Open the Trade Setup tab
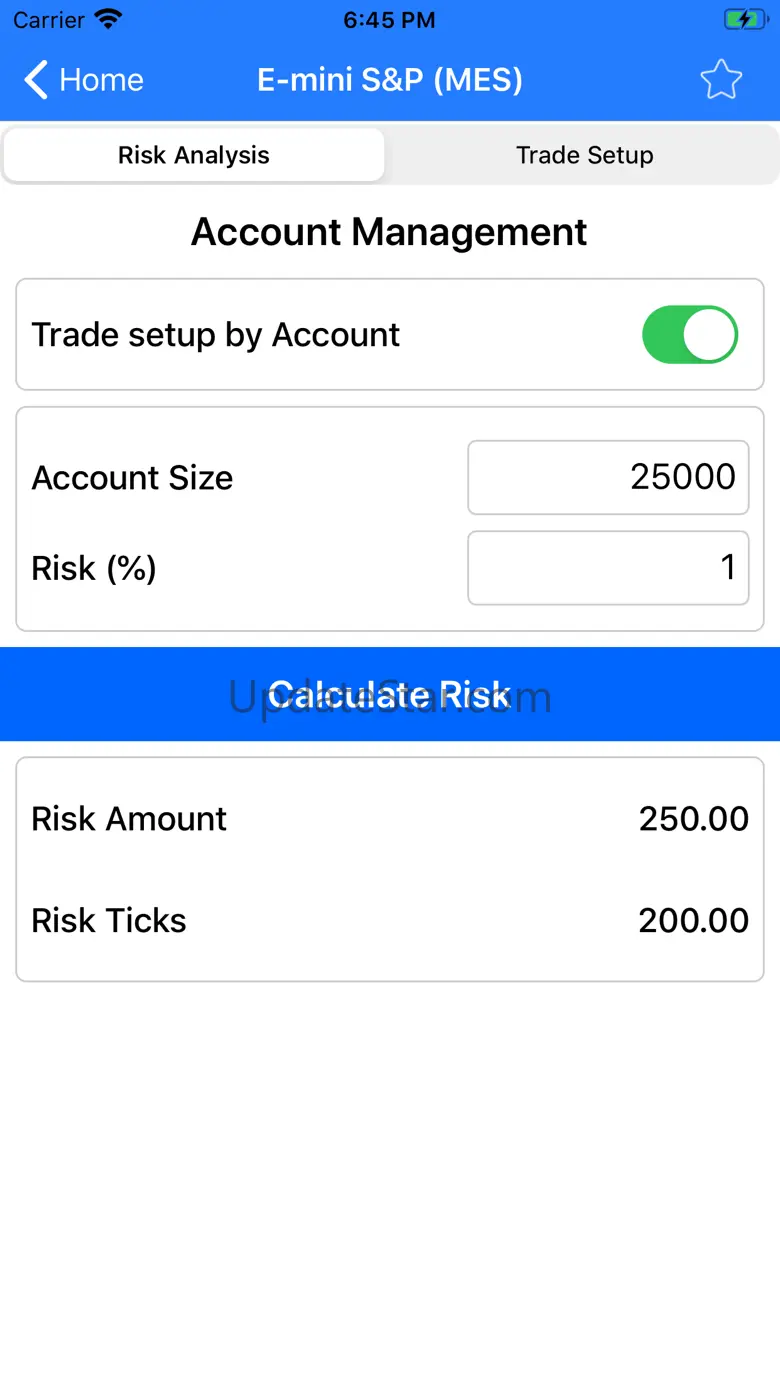 (x=585, y=155)
